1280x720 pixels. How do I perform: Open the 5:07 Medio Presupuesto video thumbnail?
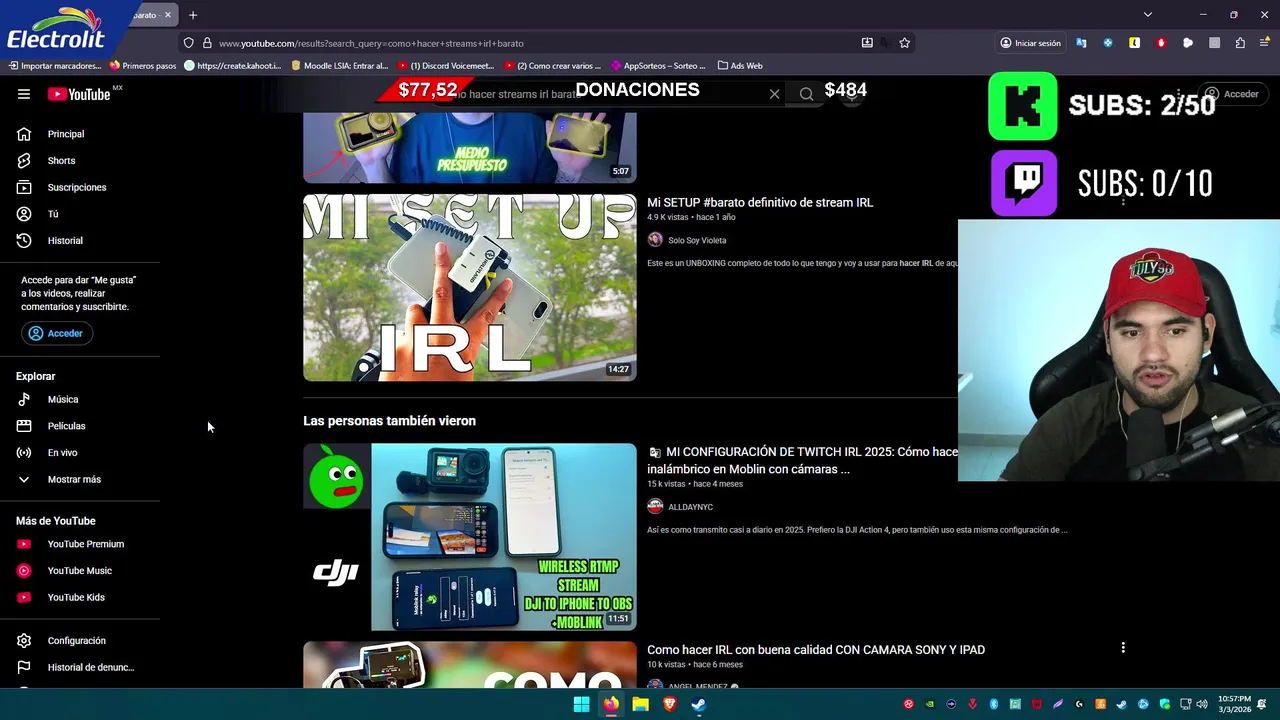tap(469, 147)
